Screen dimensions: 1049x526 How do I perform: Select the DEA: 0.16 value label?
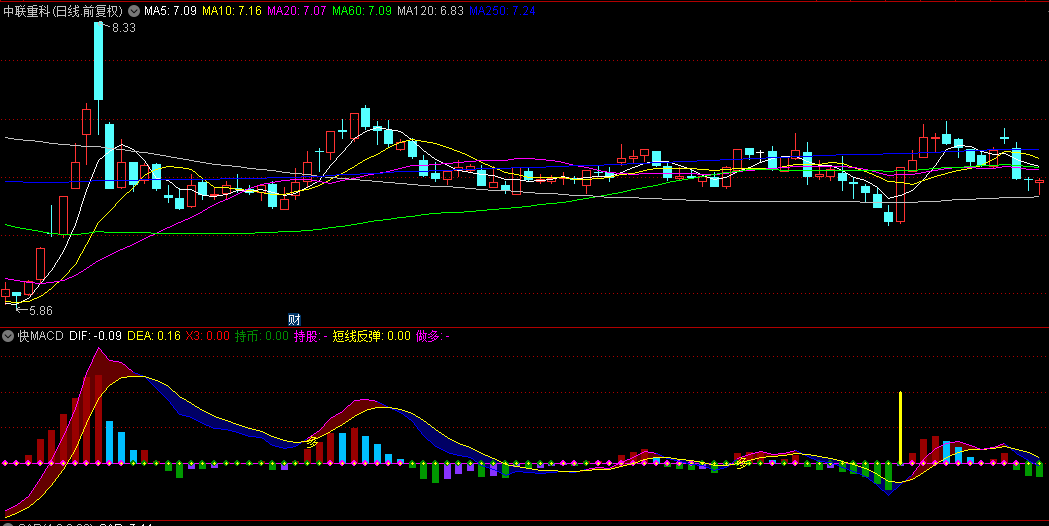tap(154, 336)
